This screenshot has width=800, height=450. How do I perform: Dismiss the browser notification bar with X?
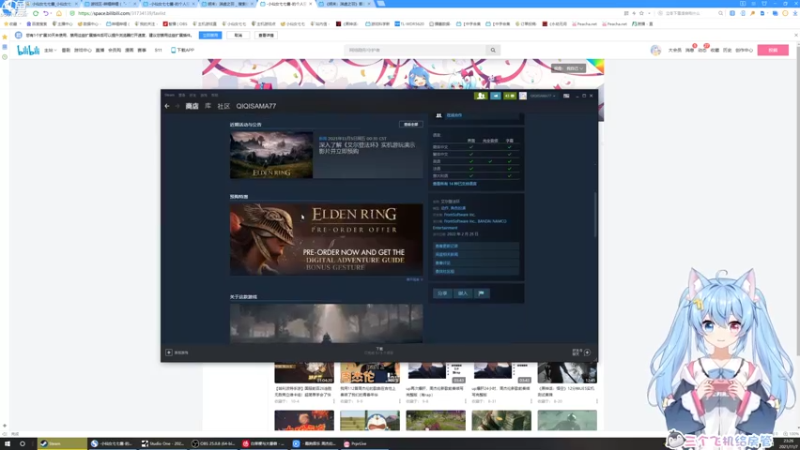coord(796,35)
